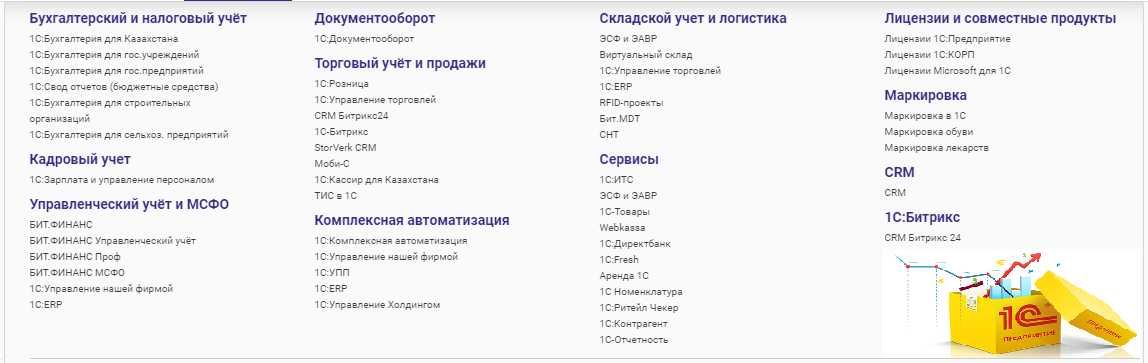This screenshot has height=363, width=1148.
Task: Open the 1С:УПП link
Action: click(x=331, y=273)
